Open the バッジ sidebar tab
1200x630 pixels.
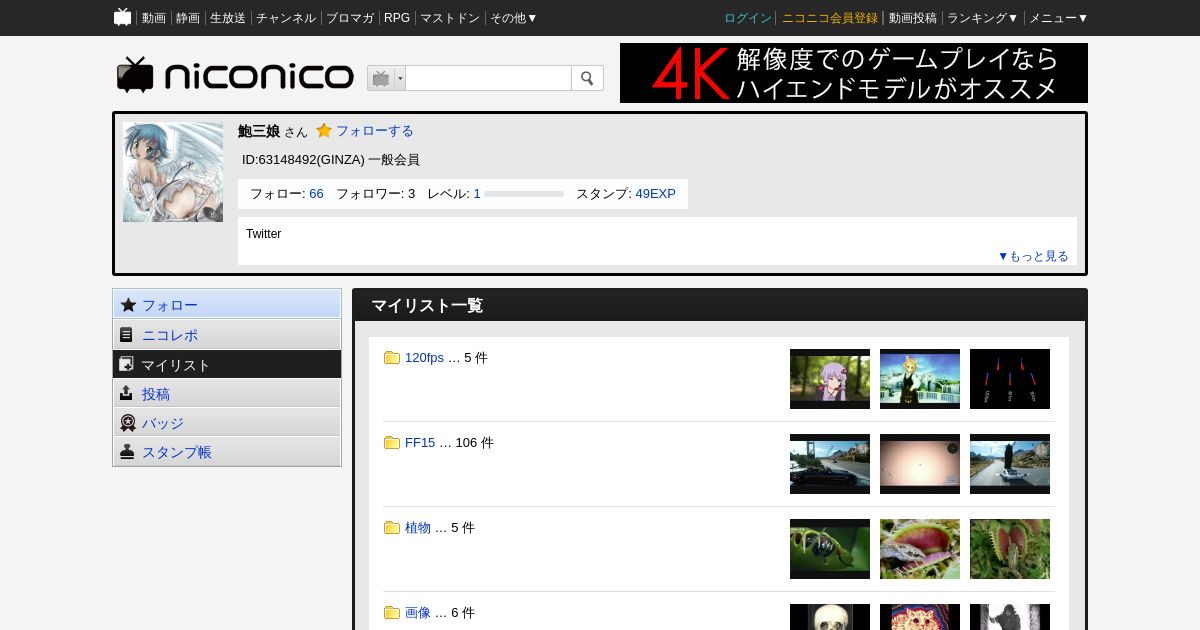tap(227, 423)
